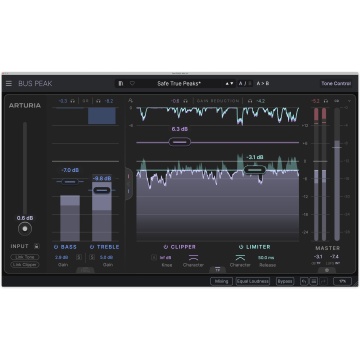Select A/B comparison slot A
This screenshot has width=360, height=360.
tap(241, 84)
